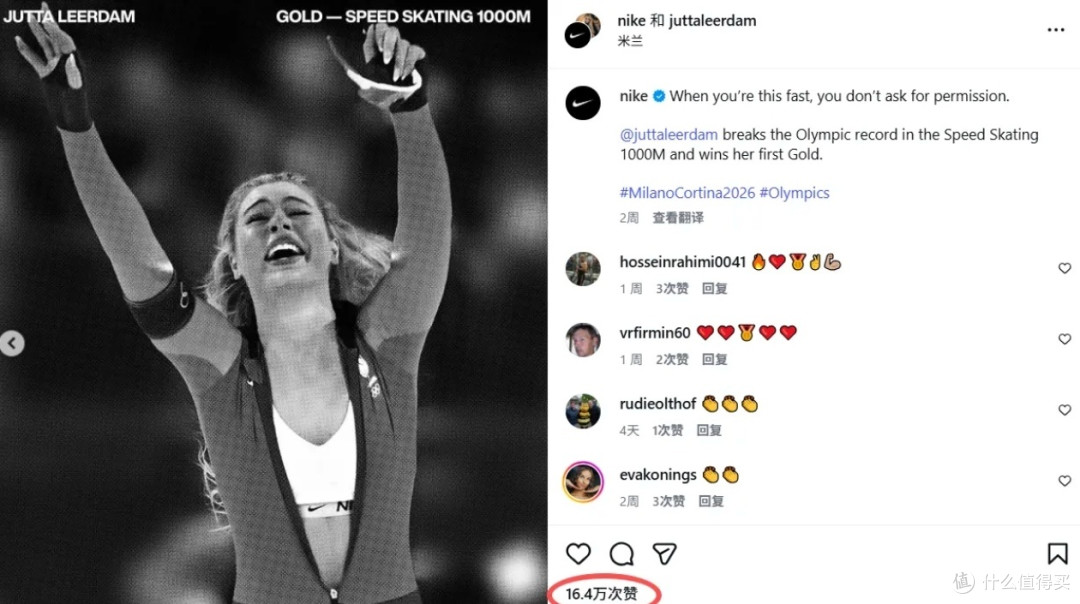
Task: View the 16.4万次赞 likes count
Action: click(x=601, y=594)
